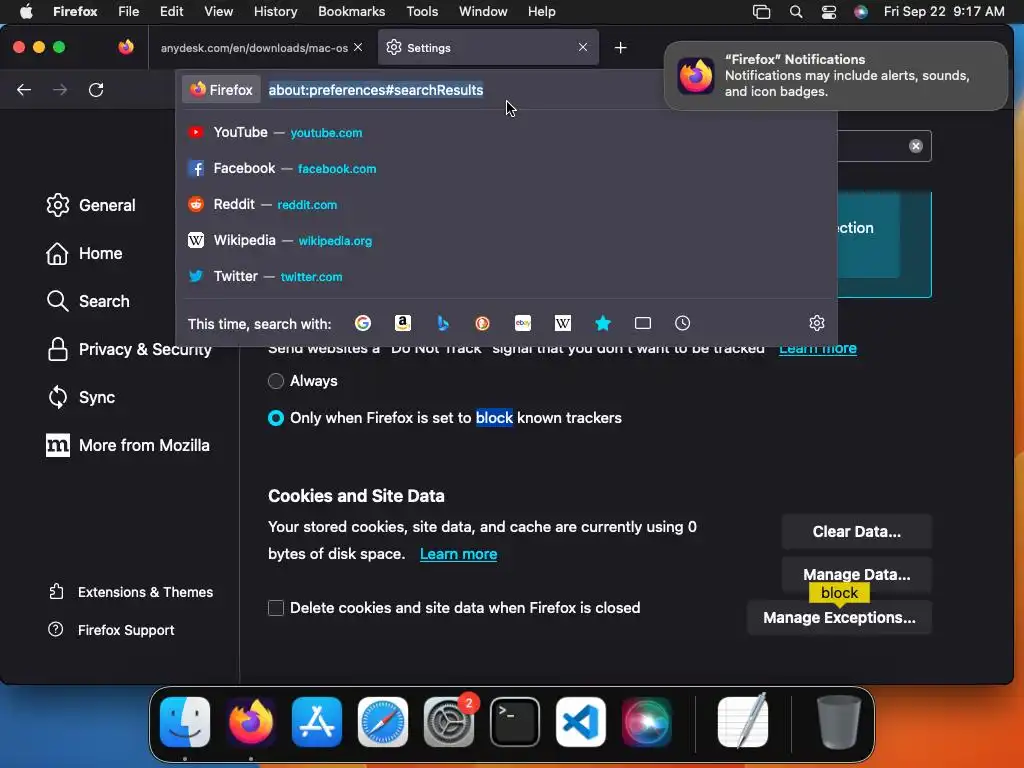
Task: Switch to the anydesk.com tab
Action: tap(254, 48)
